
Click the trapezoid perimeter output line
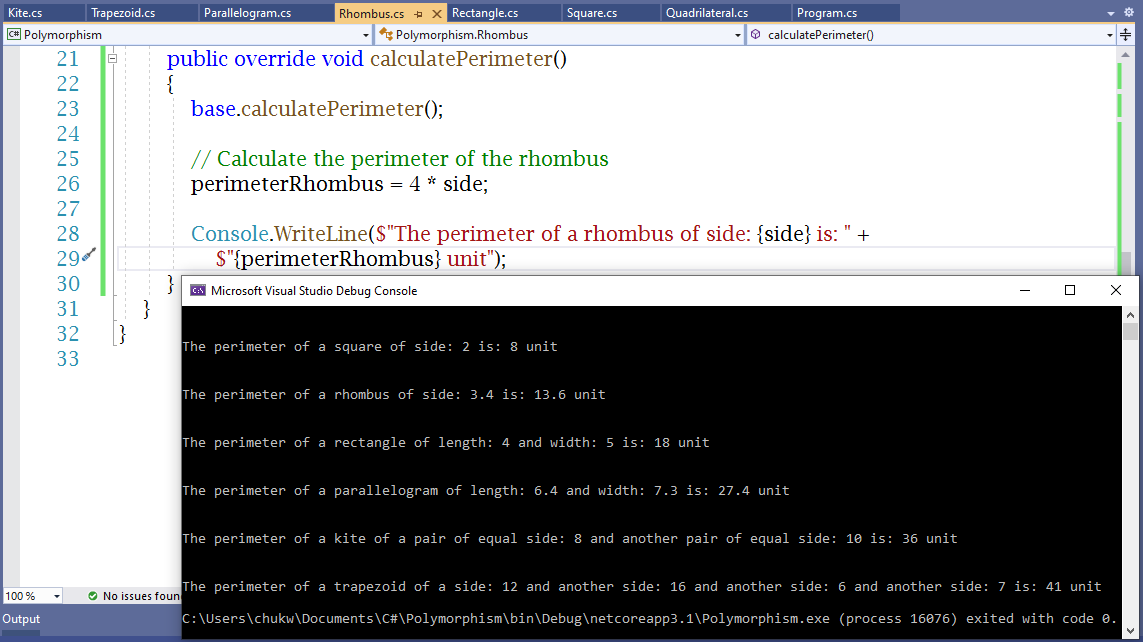click(641, 587)
